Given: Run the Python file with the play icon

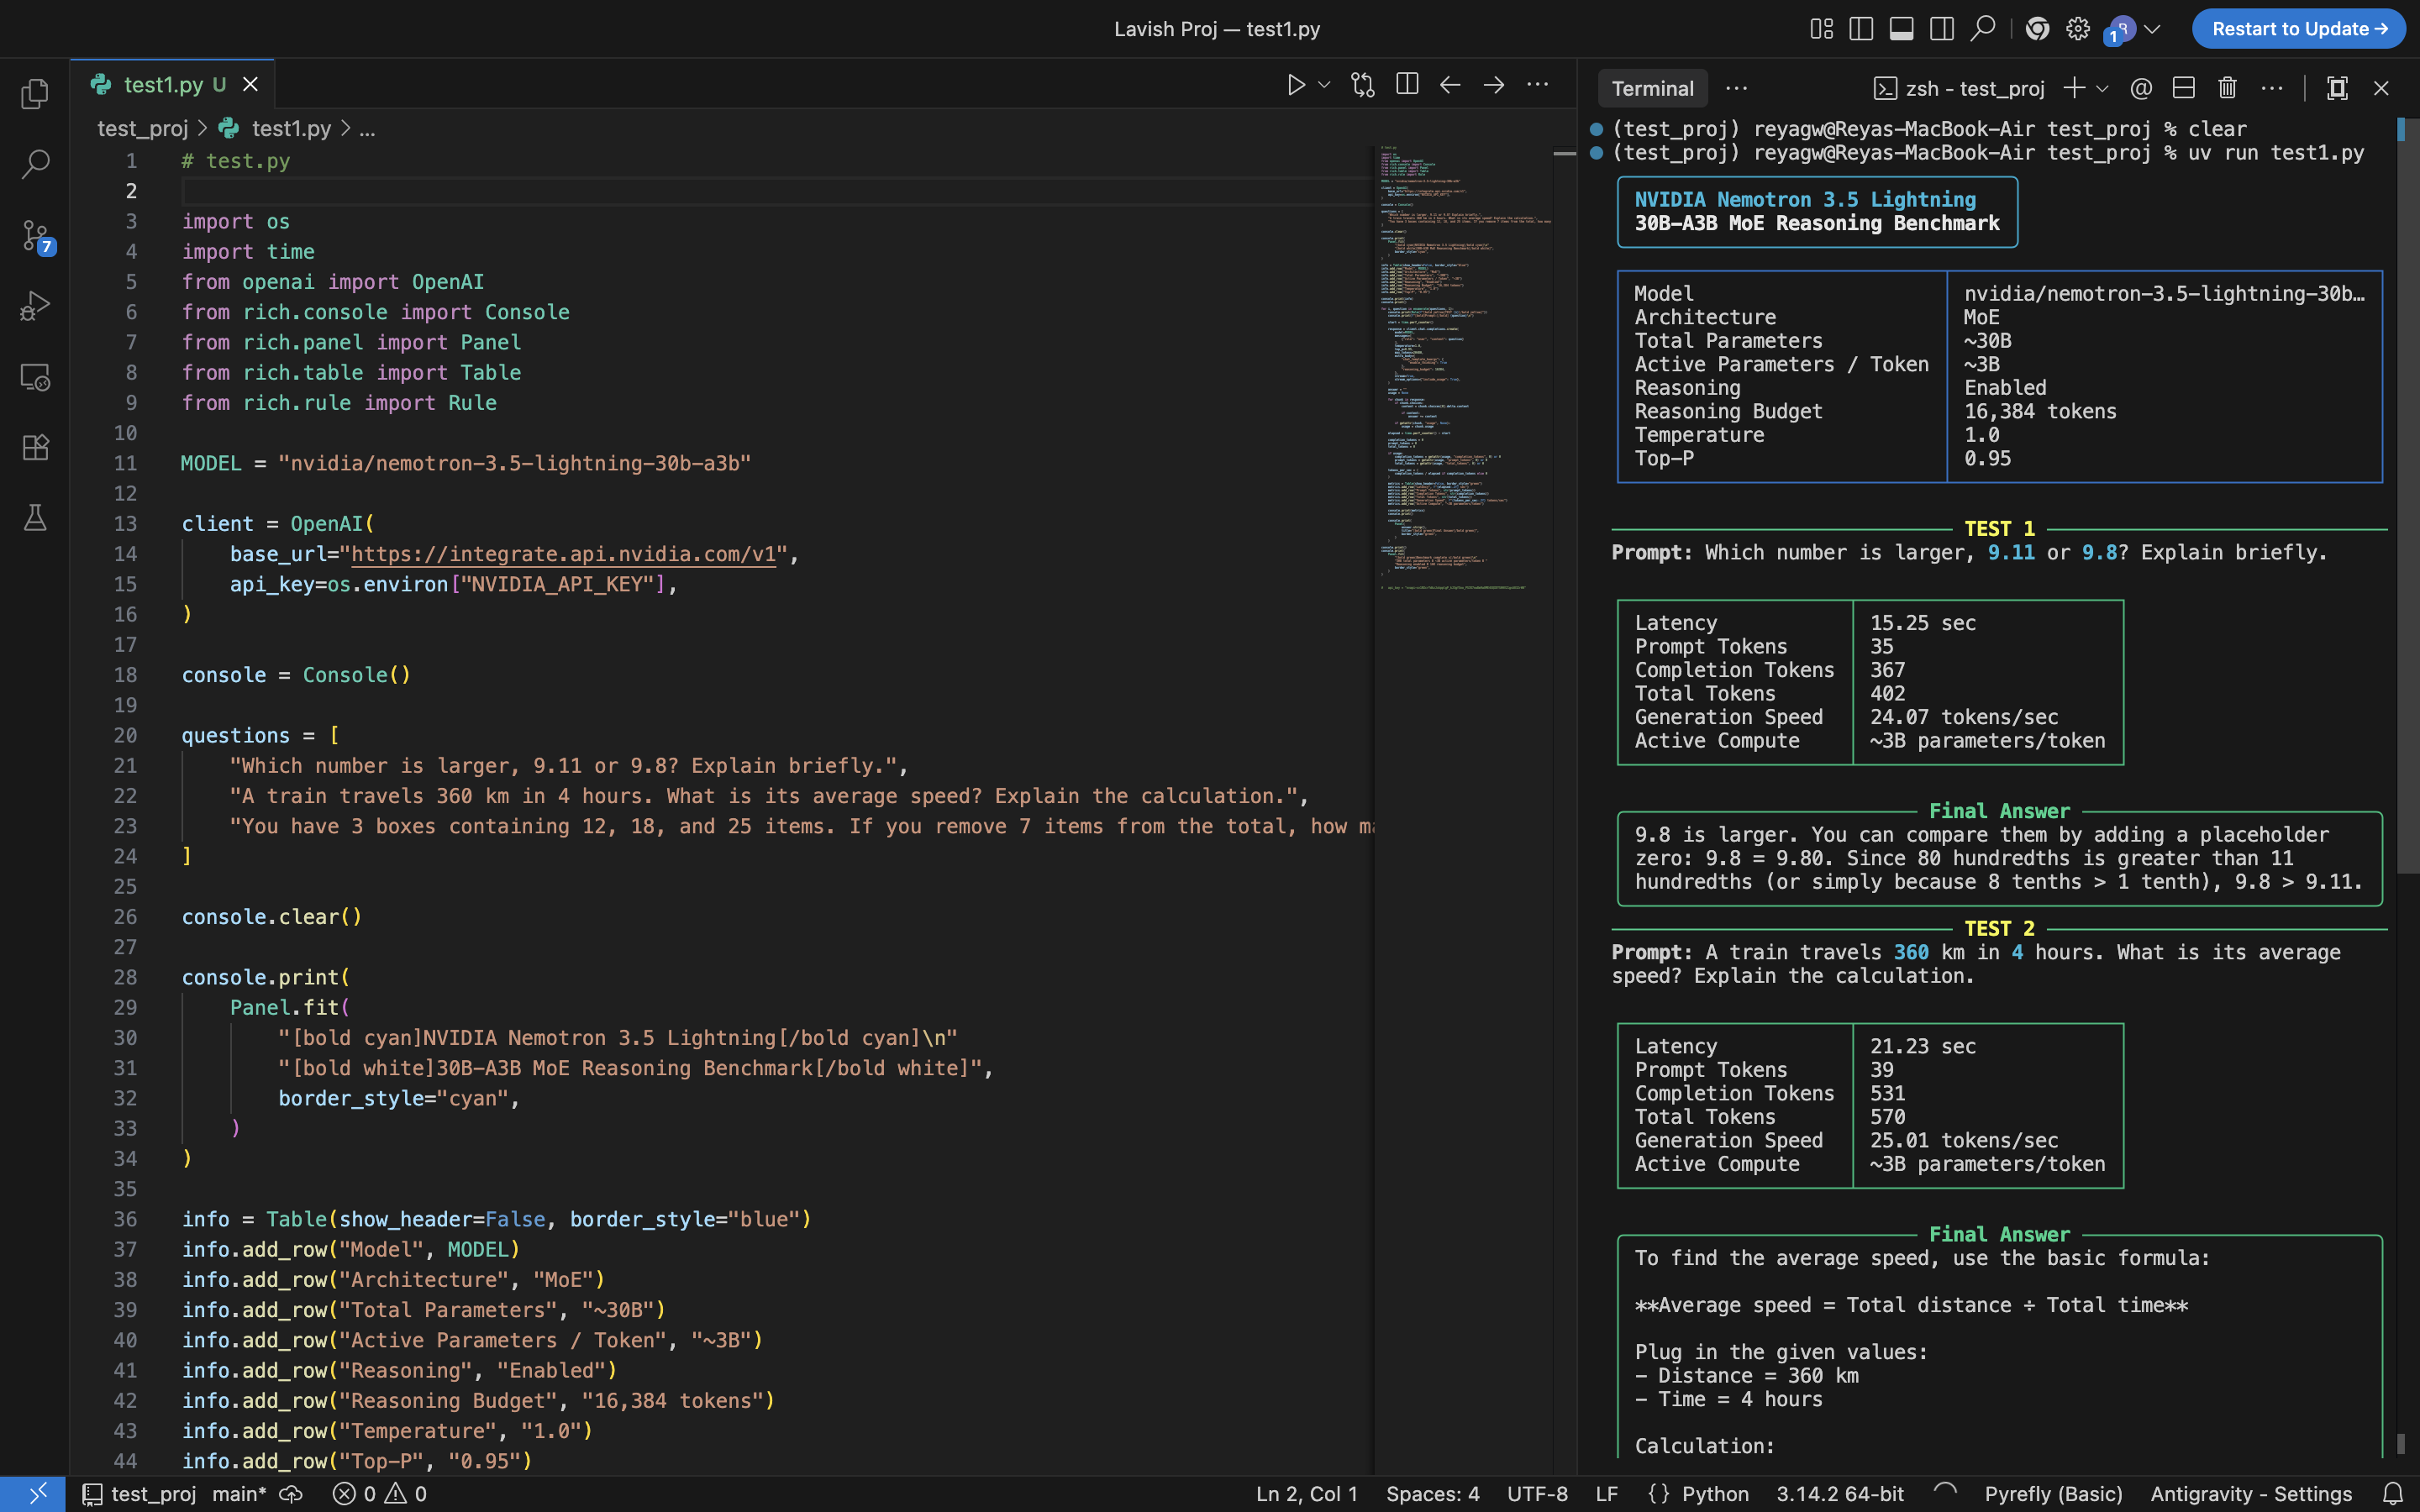Looking at the screenshot, I should coord(1296,85).
